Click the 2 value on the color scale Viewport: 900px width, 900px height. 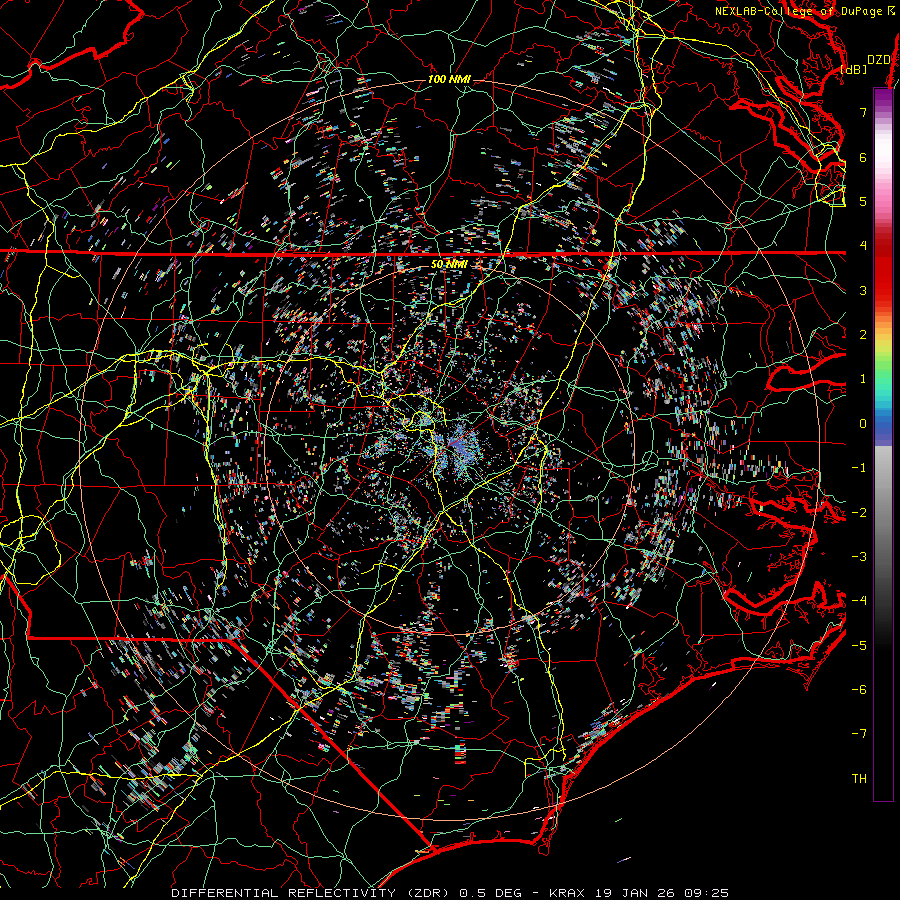coord(863,335)
